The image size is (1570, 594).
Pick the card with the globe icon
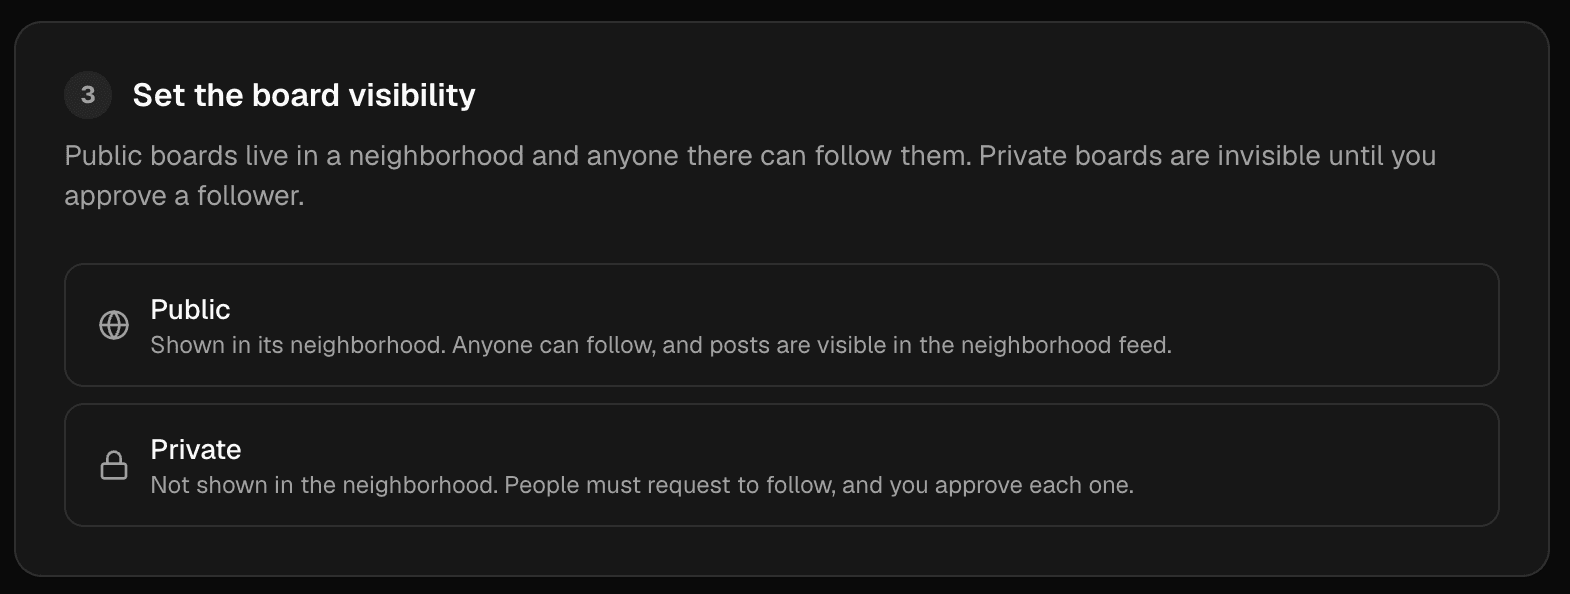782,325
